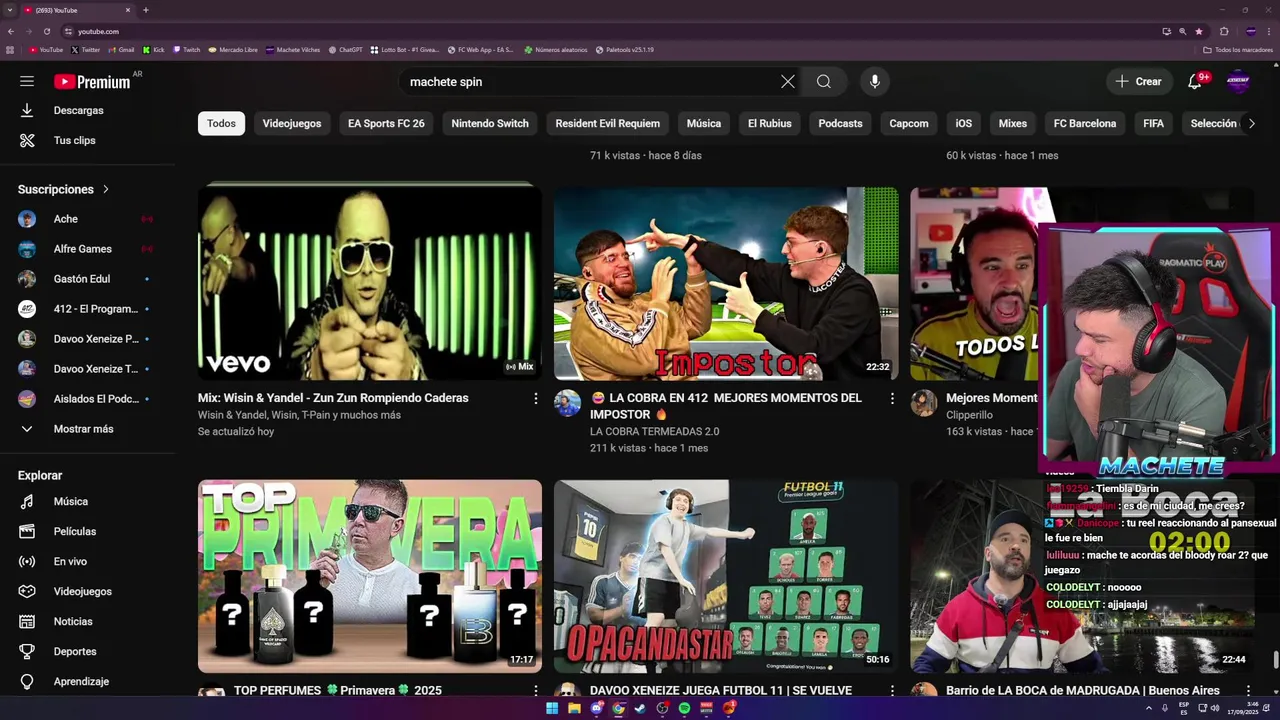Open Spotify from the taskbar
The image size is (1280, 720).
(x=684, y=708)
